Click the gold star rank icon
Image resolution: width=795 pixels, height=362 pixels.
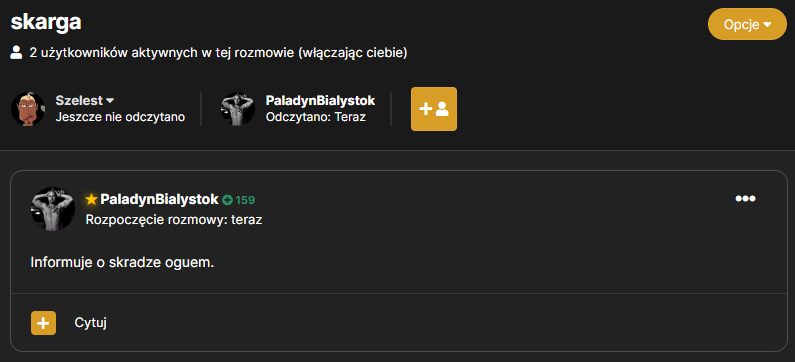click(x=91, y=200)
